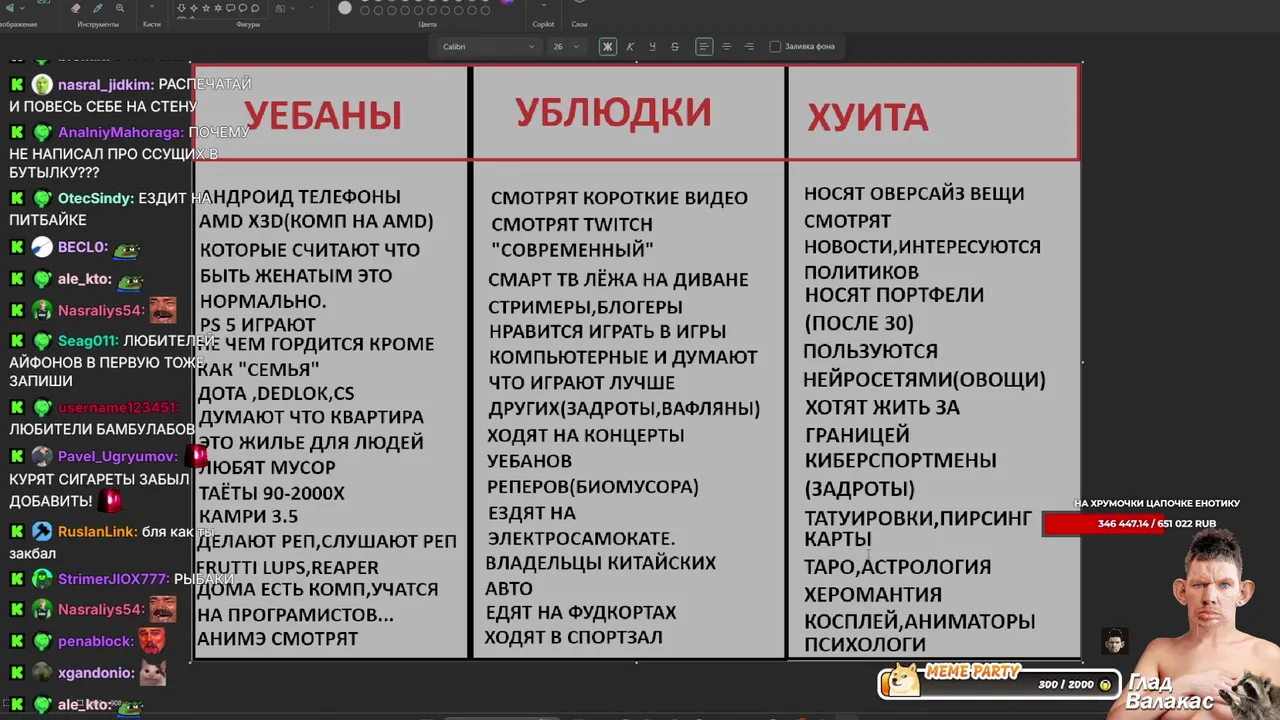Pick the five-point star shape
This screenshot has height=720, width=1280.
(x=206, y=8)
